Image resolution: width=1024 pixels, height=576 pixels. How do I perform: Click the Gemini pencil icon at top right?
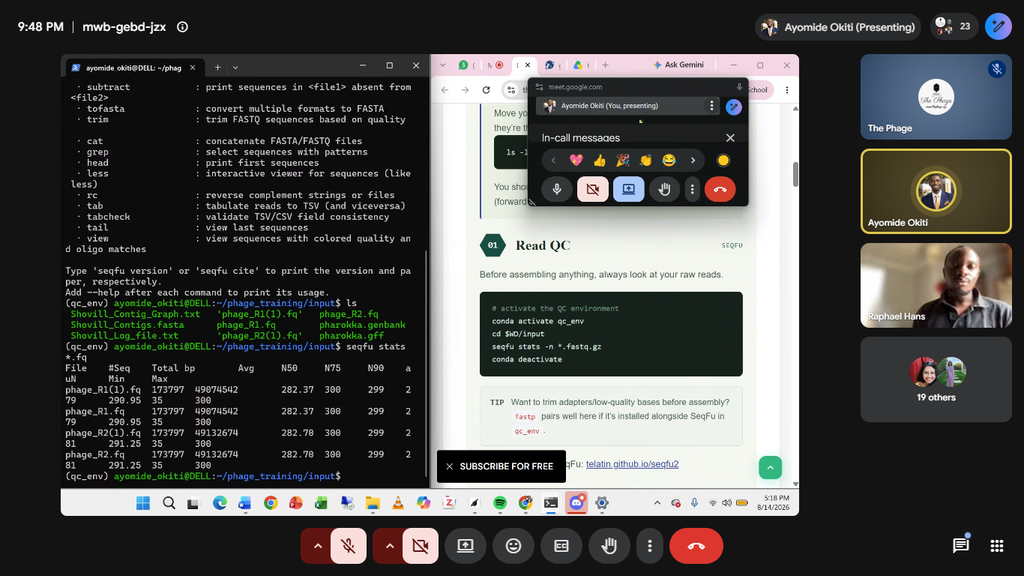tap(998, 27)
